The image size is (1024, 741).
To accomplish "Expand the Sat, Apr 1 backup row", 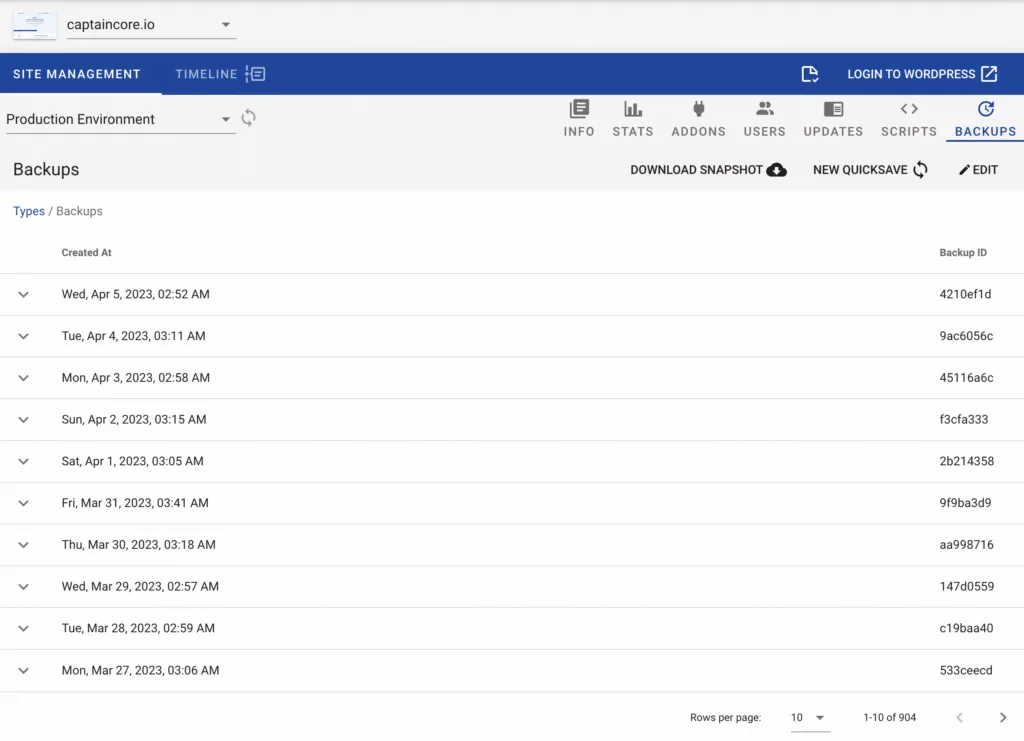I will (23, 461).
